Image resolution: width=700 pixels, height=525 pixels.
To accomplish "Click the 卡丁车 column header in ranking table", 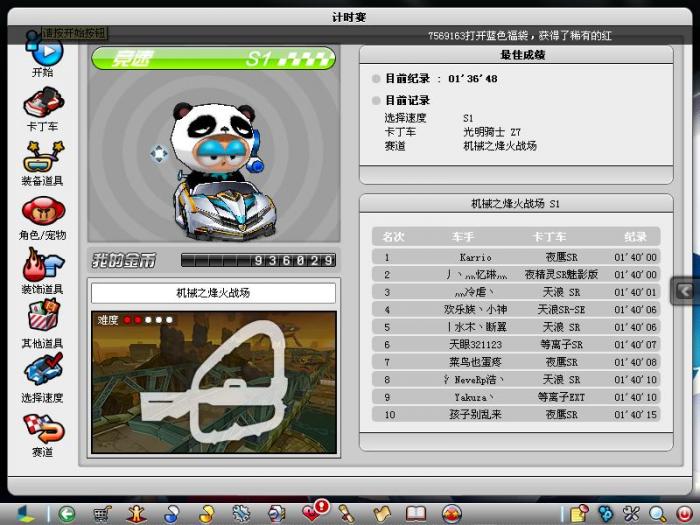I will coord(550,237).
